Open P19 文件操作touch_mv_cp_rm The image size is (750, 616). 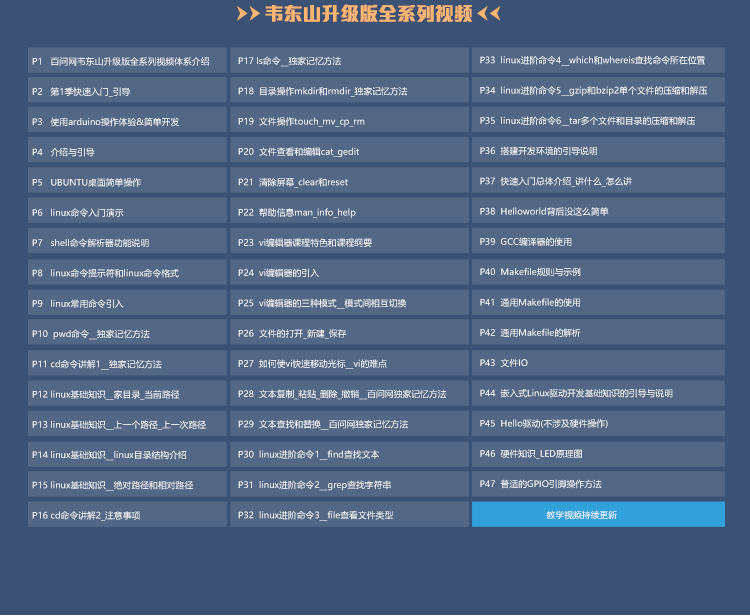[x=350, y=121]
